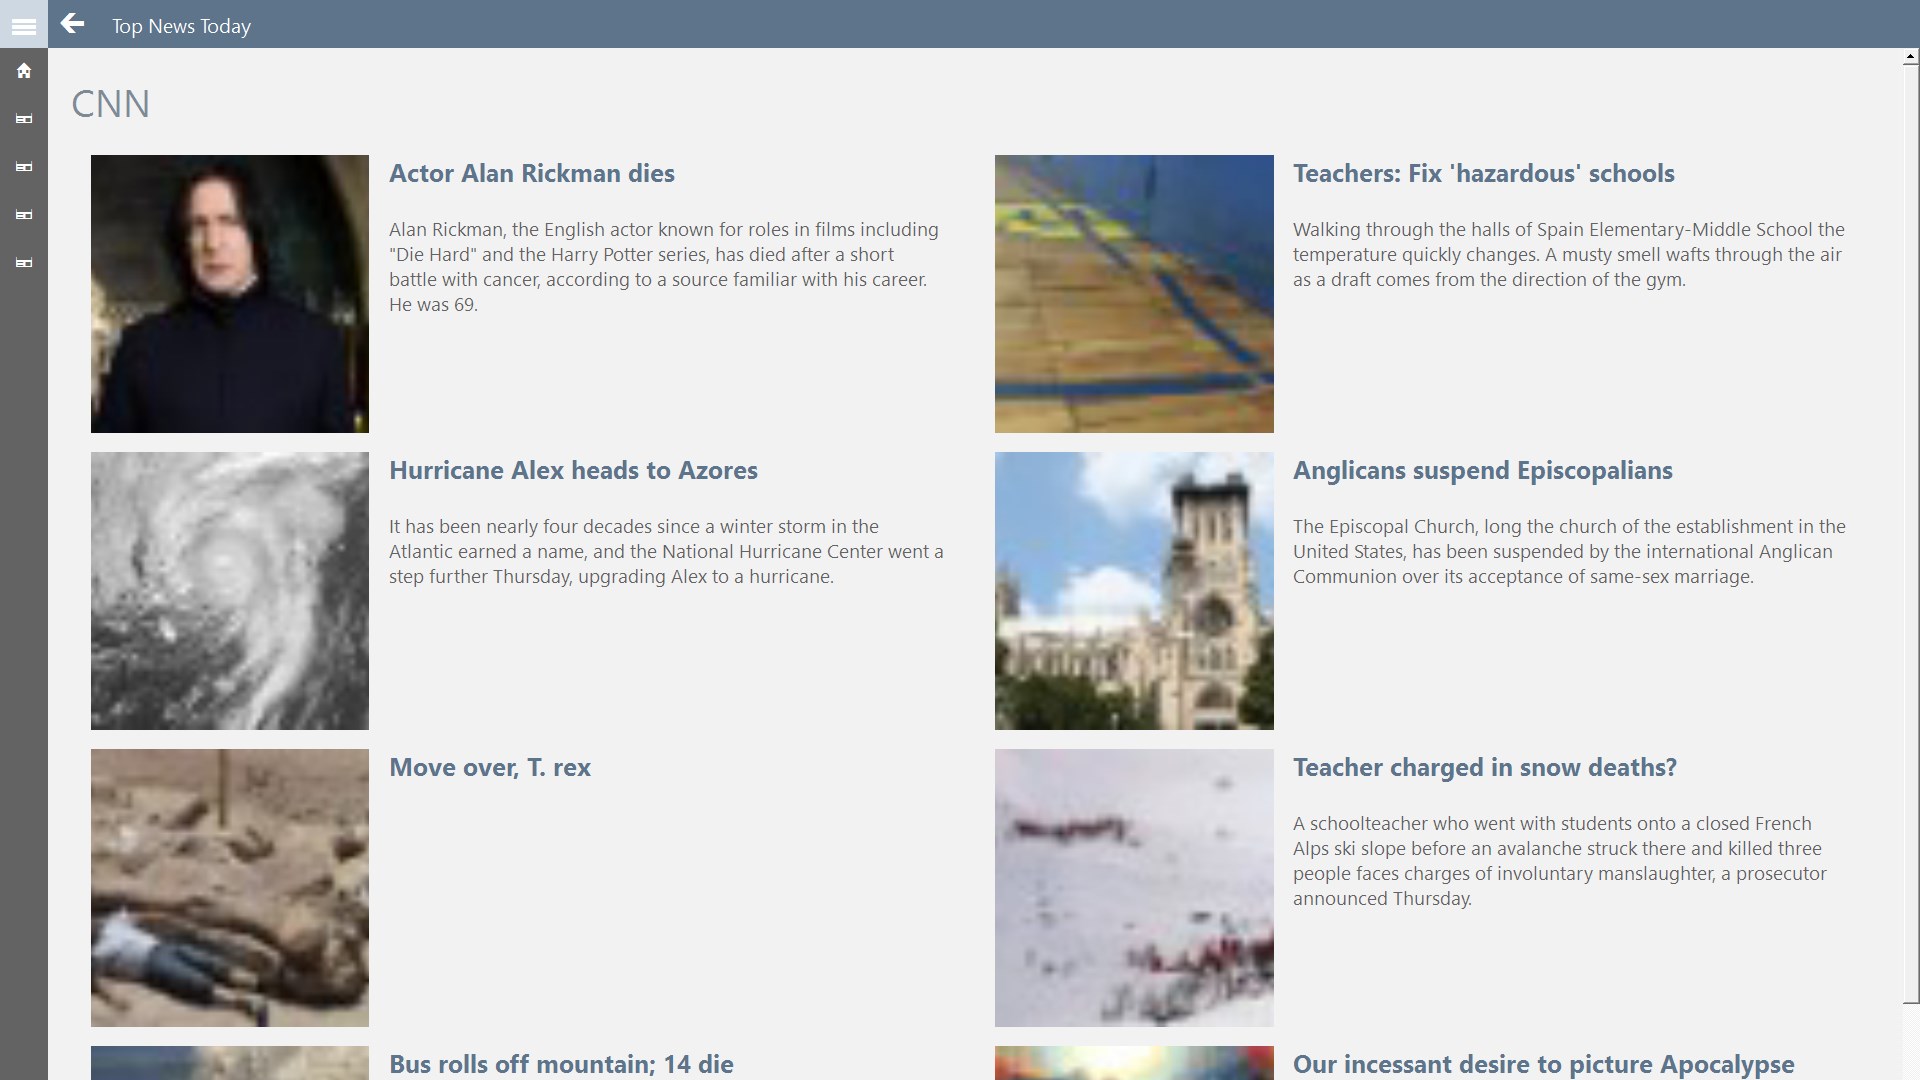Click the back arrow in the title bar
Screen dimensions: 1920x1080
(x=73, y=25)
